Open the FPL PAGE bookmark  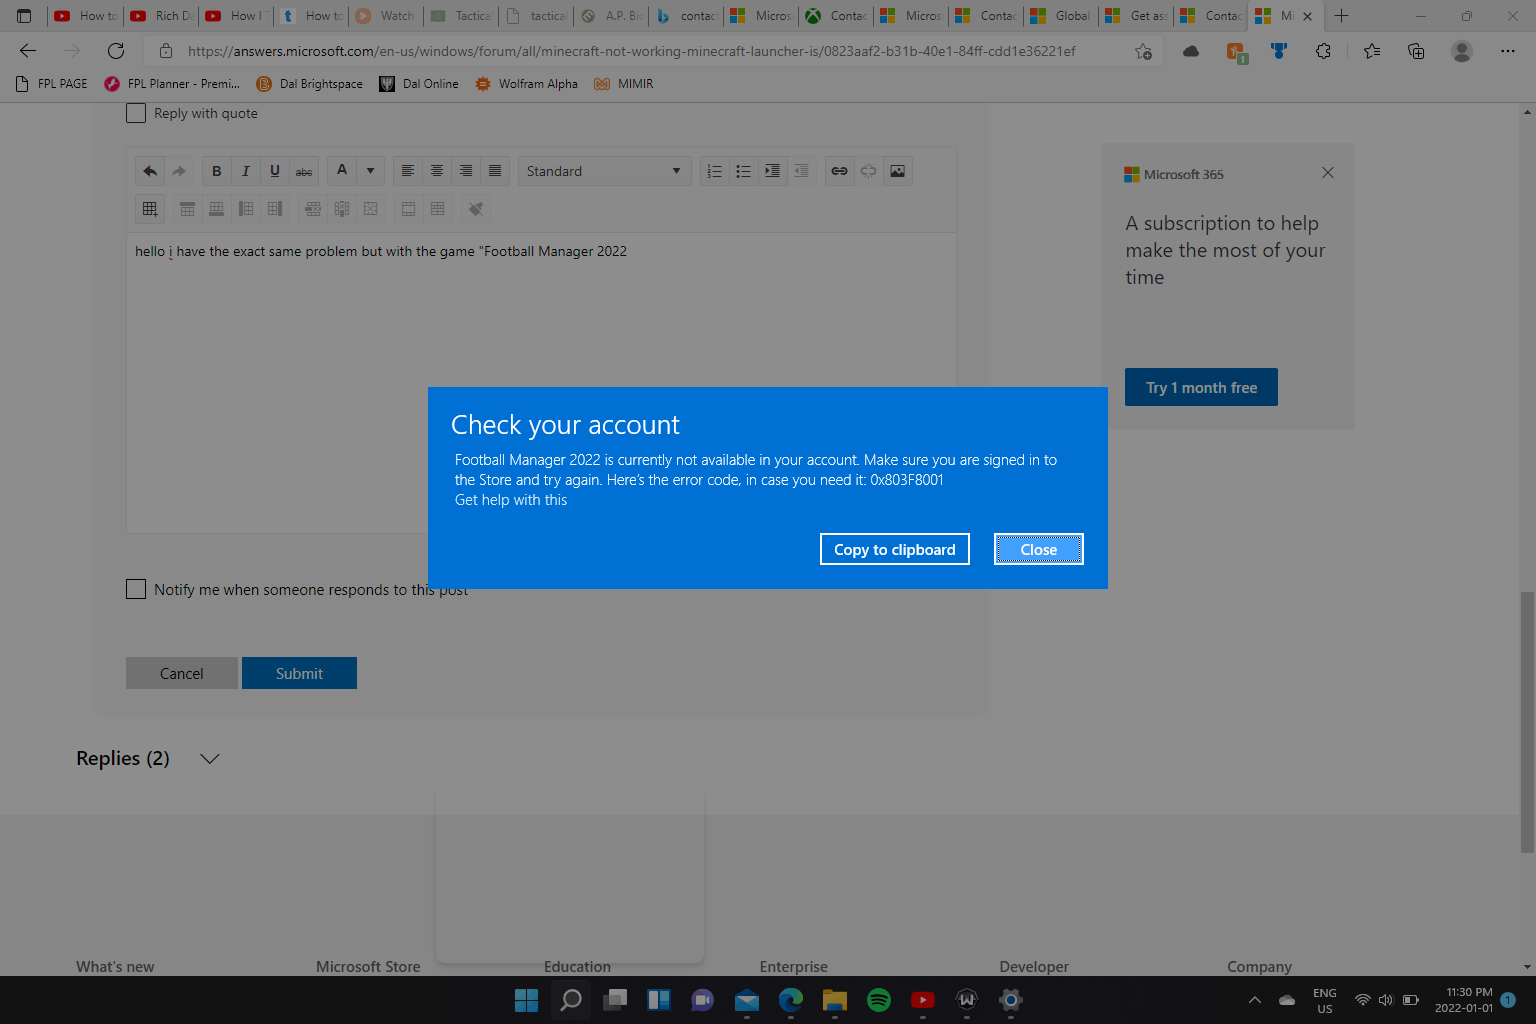(x=52, y=84)
